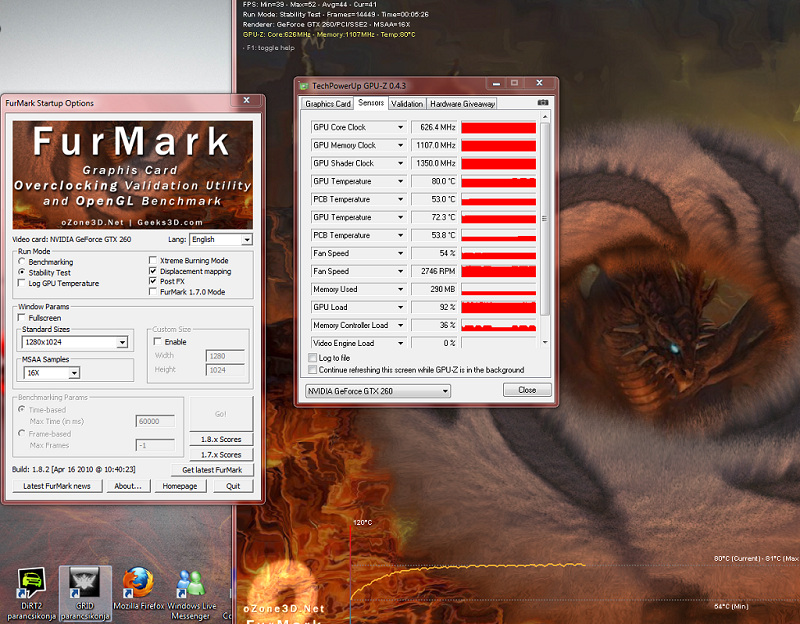Toggle Displacement mapping checkbox
The image size is (800, 624).
tap(153, 271)
